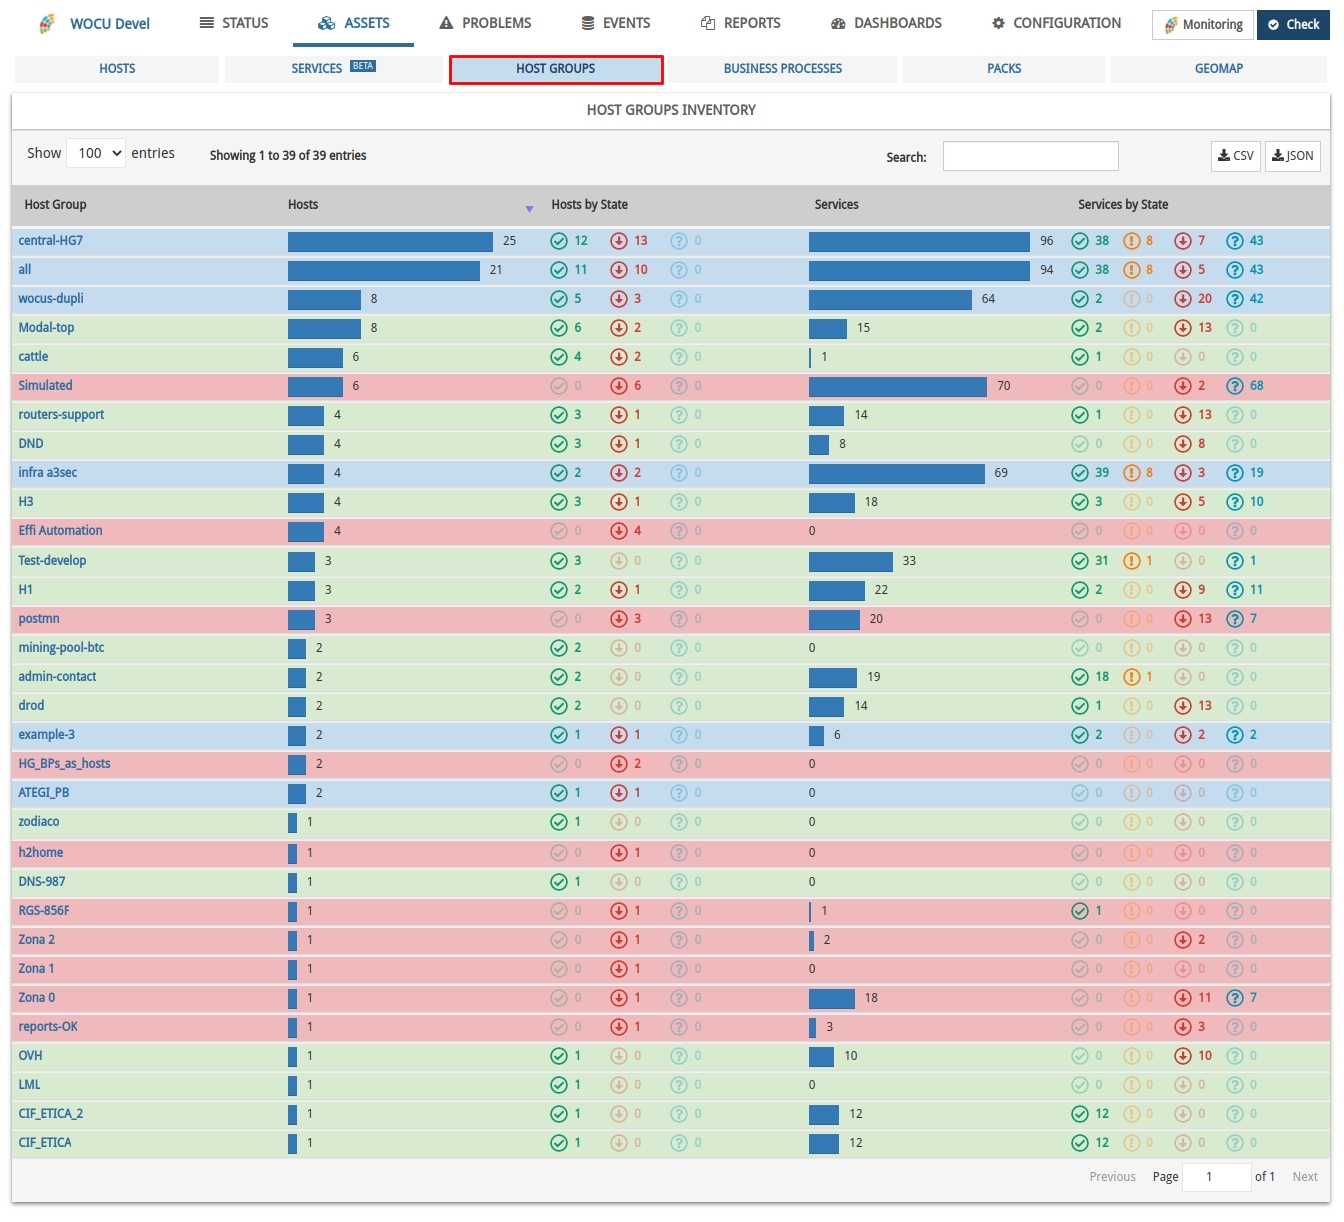Image resolution: width=1344 pixels, height=1222 pixels.
Task: Click the Monitoring button
Action: (1203, 25)
